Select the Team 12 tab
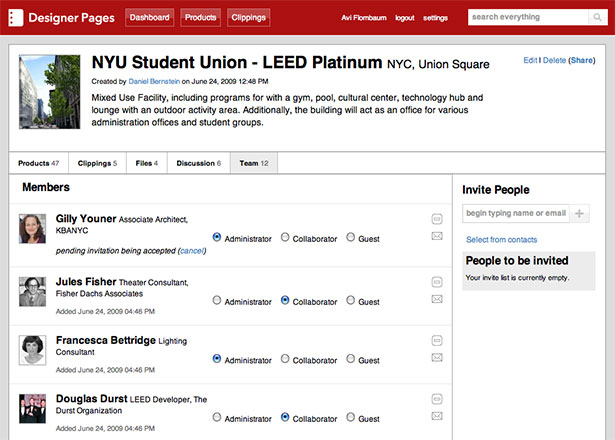This screenshot has width=615, height=440. (x=254, y=163)
